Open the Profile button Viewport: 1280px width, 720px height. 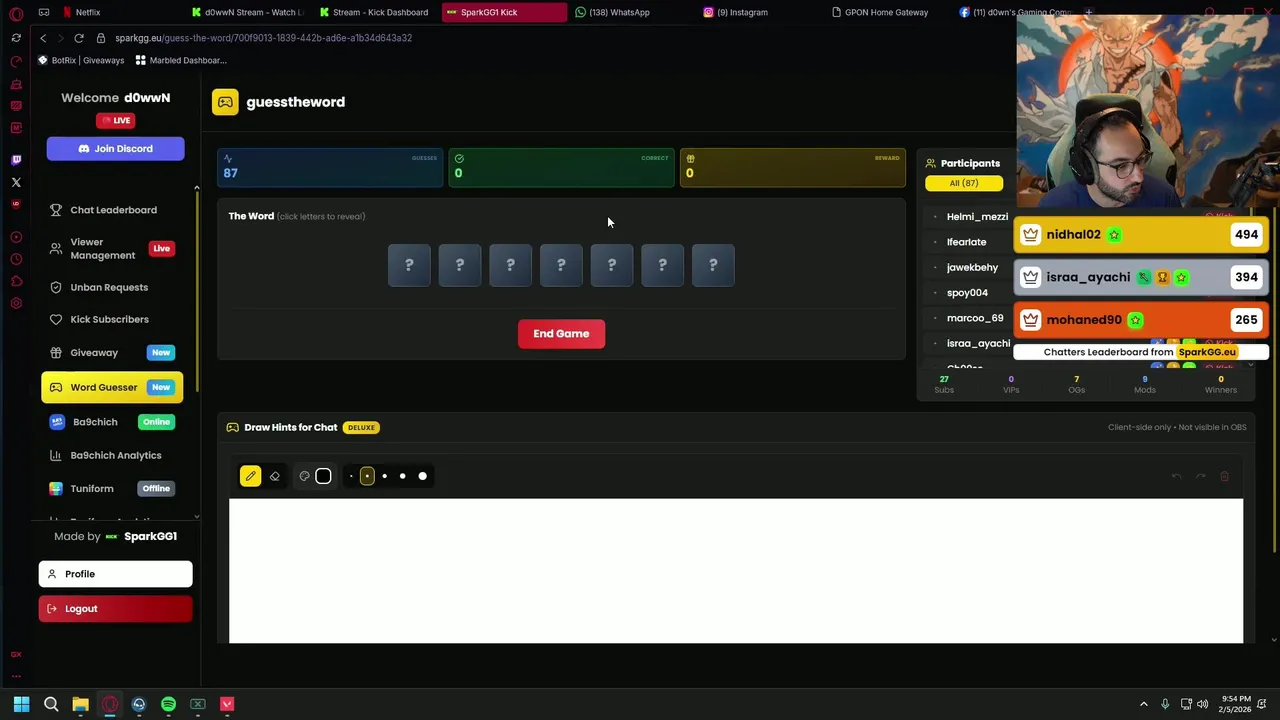coord(115,574)
